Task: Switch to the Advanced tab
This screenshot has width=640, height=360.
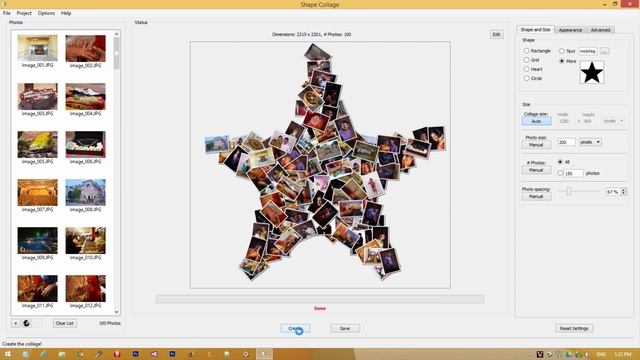Action: (x=600, y=30)
